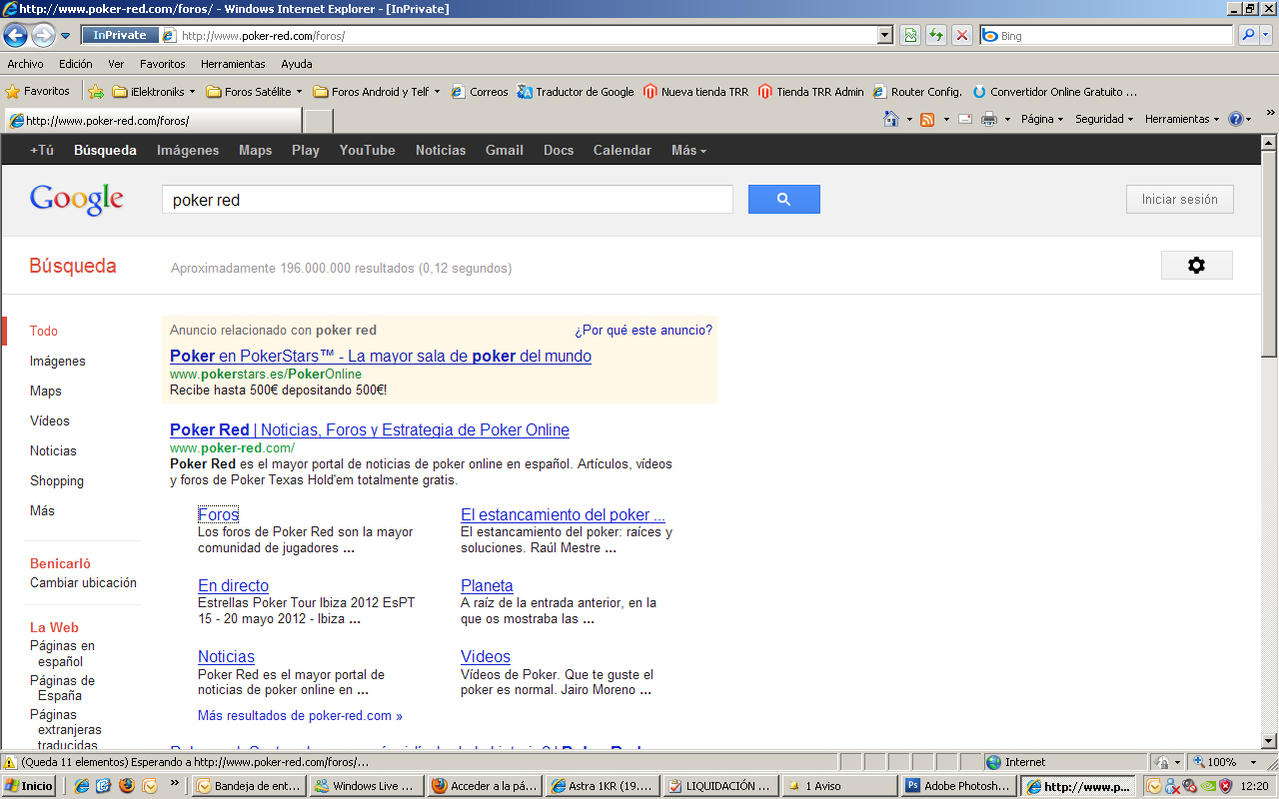This screenshot has width=1279, height=799.
Task: Click the Windows Inicio start button
Action: pyautogui.click(x=29, y=786)
